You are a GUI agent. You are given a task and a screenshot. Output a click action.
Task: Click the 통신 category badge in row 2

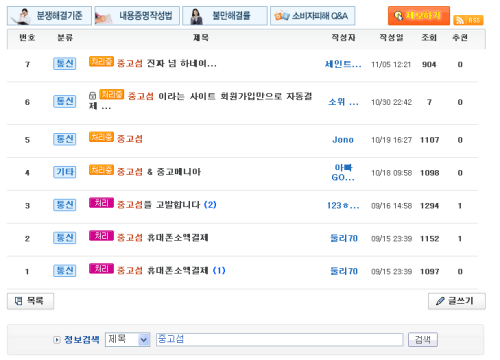(65, 238)
